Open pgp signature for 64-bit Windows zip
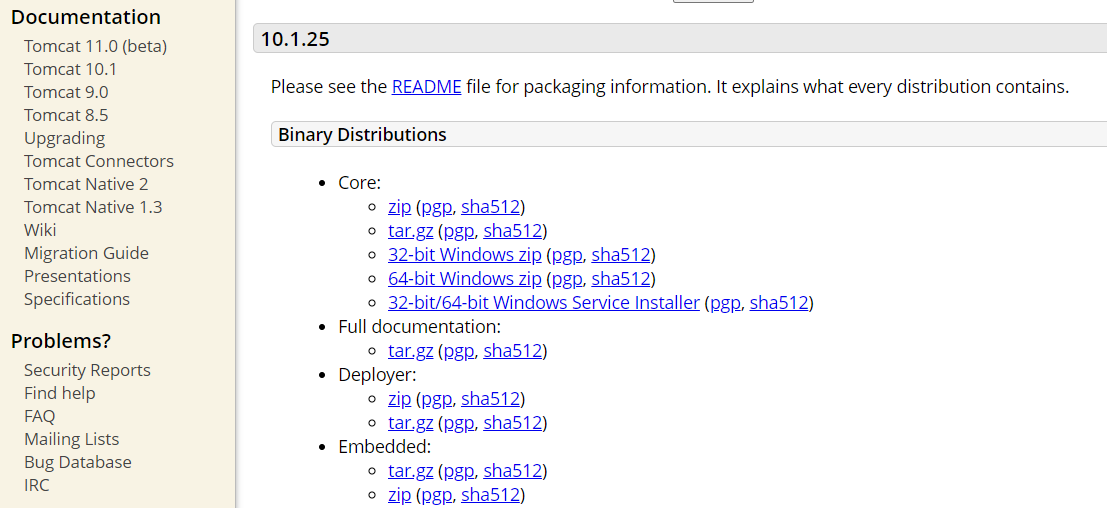The image size is (1107, 508). pyautogui.click(x=566, y=279)
